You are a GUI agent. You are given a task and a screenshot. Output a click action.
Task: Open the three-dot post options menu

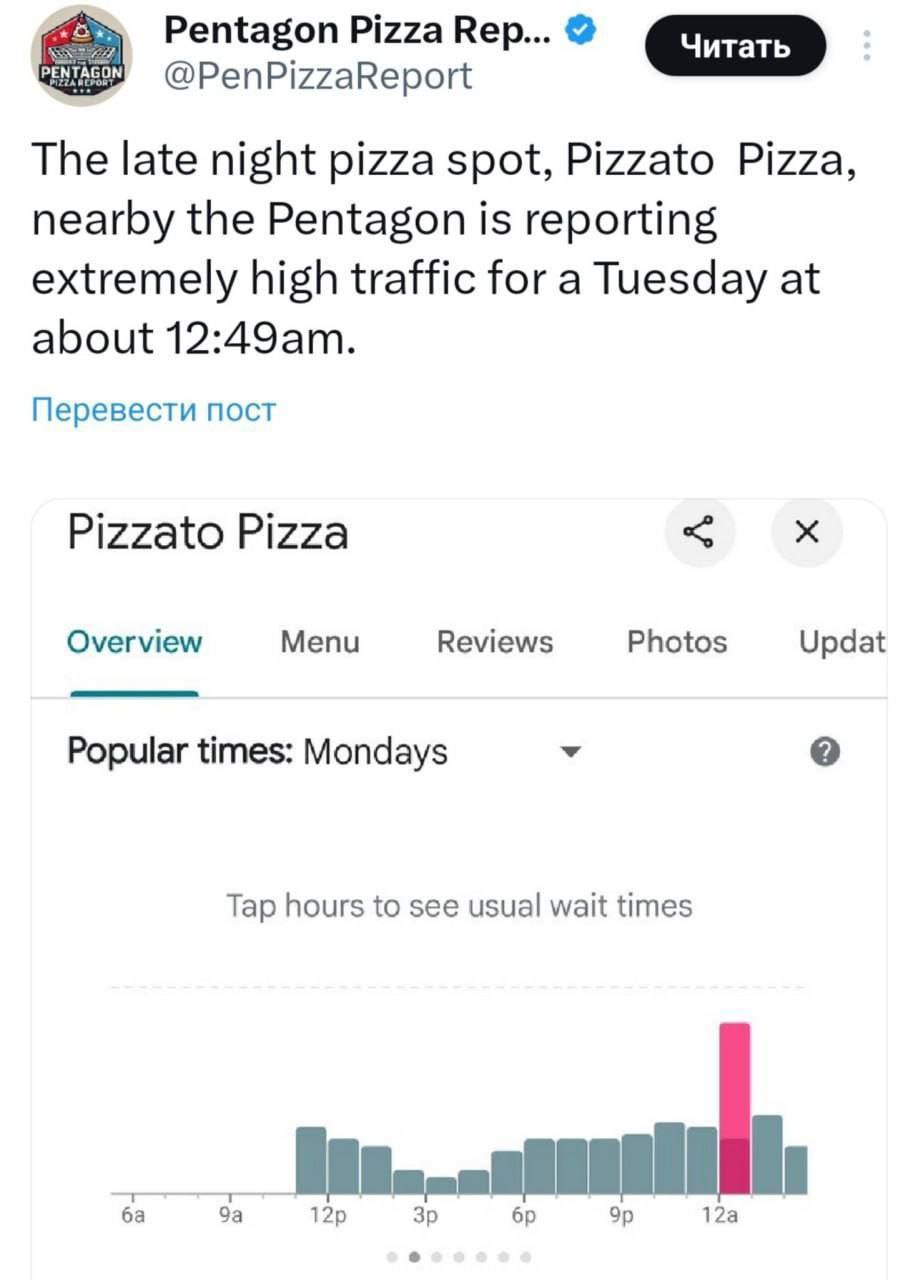tap(866, 46)
